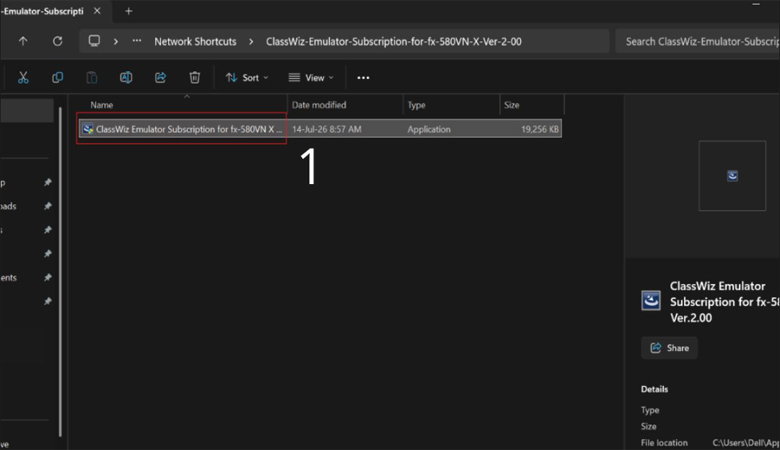Open the Sort dropdown
The image size is (780, 450).
coord(247,78)
